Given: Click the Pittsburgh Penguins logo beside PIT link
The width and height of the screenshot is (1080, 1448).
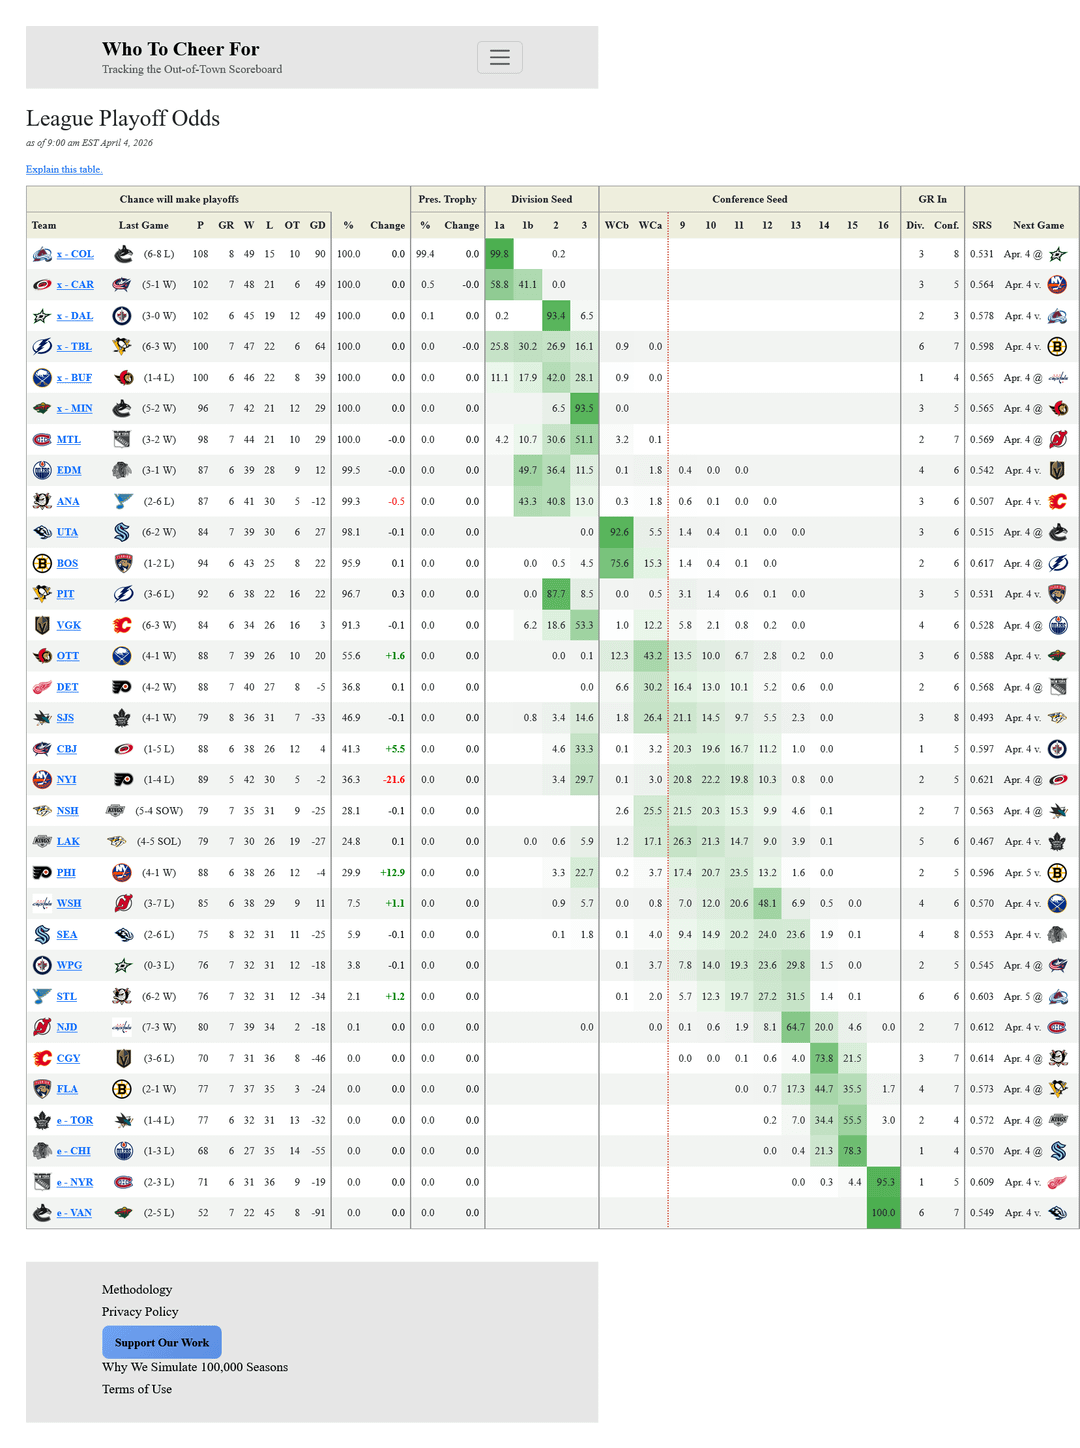Looking at the screenshot, I should point(42,594).
